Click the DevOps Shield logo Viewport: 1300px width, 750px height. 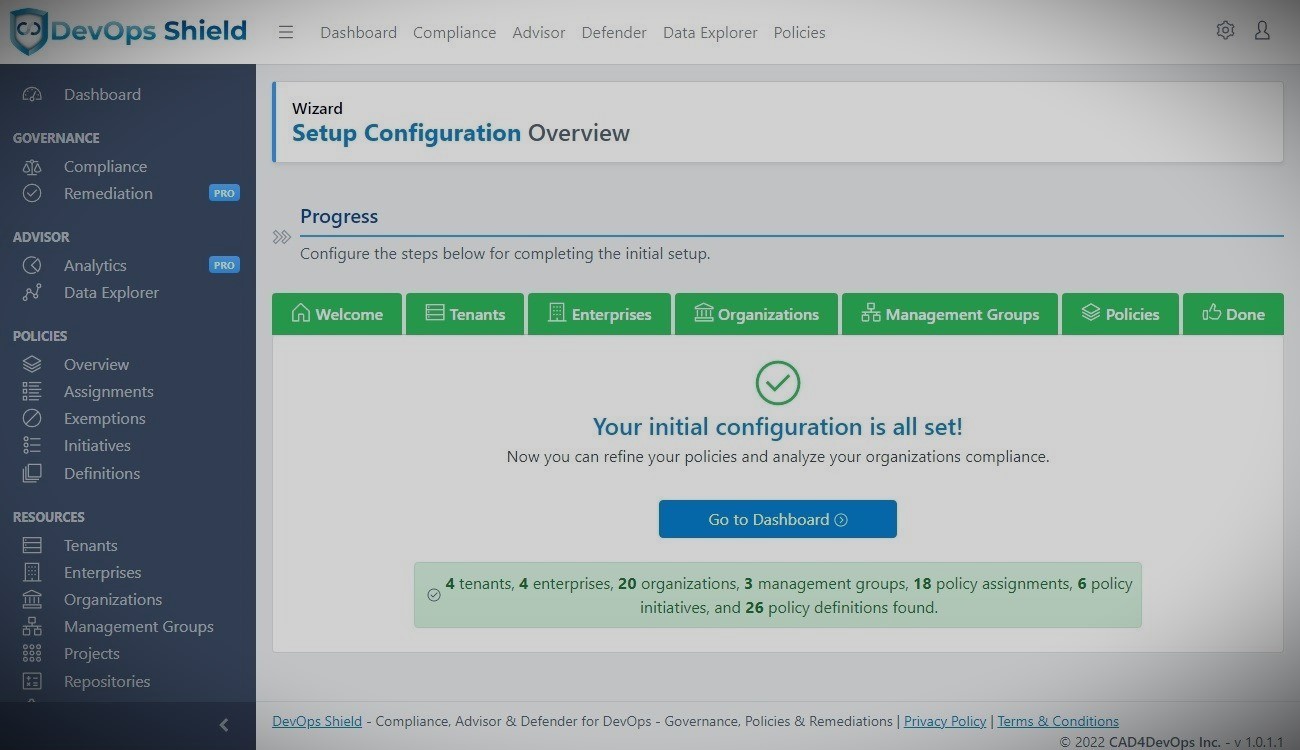[128, 31]
